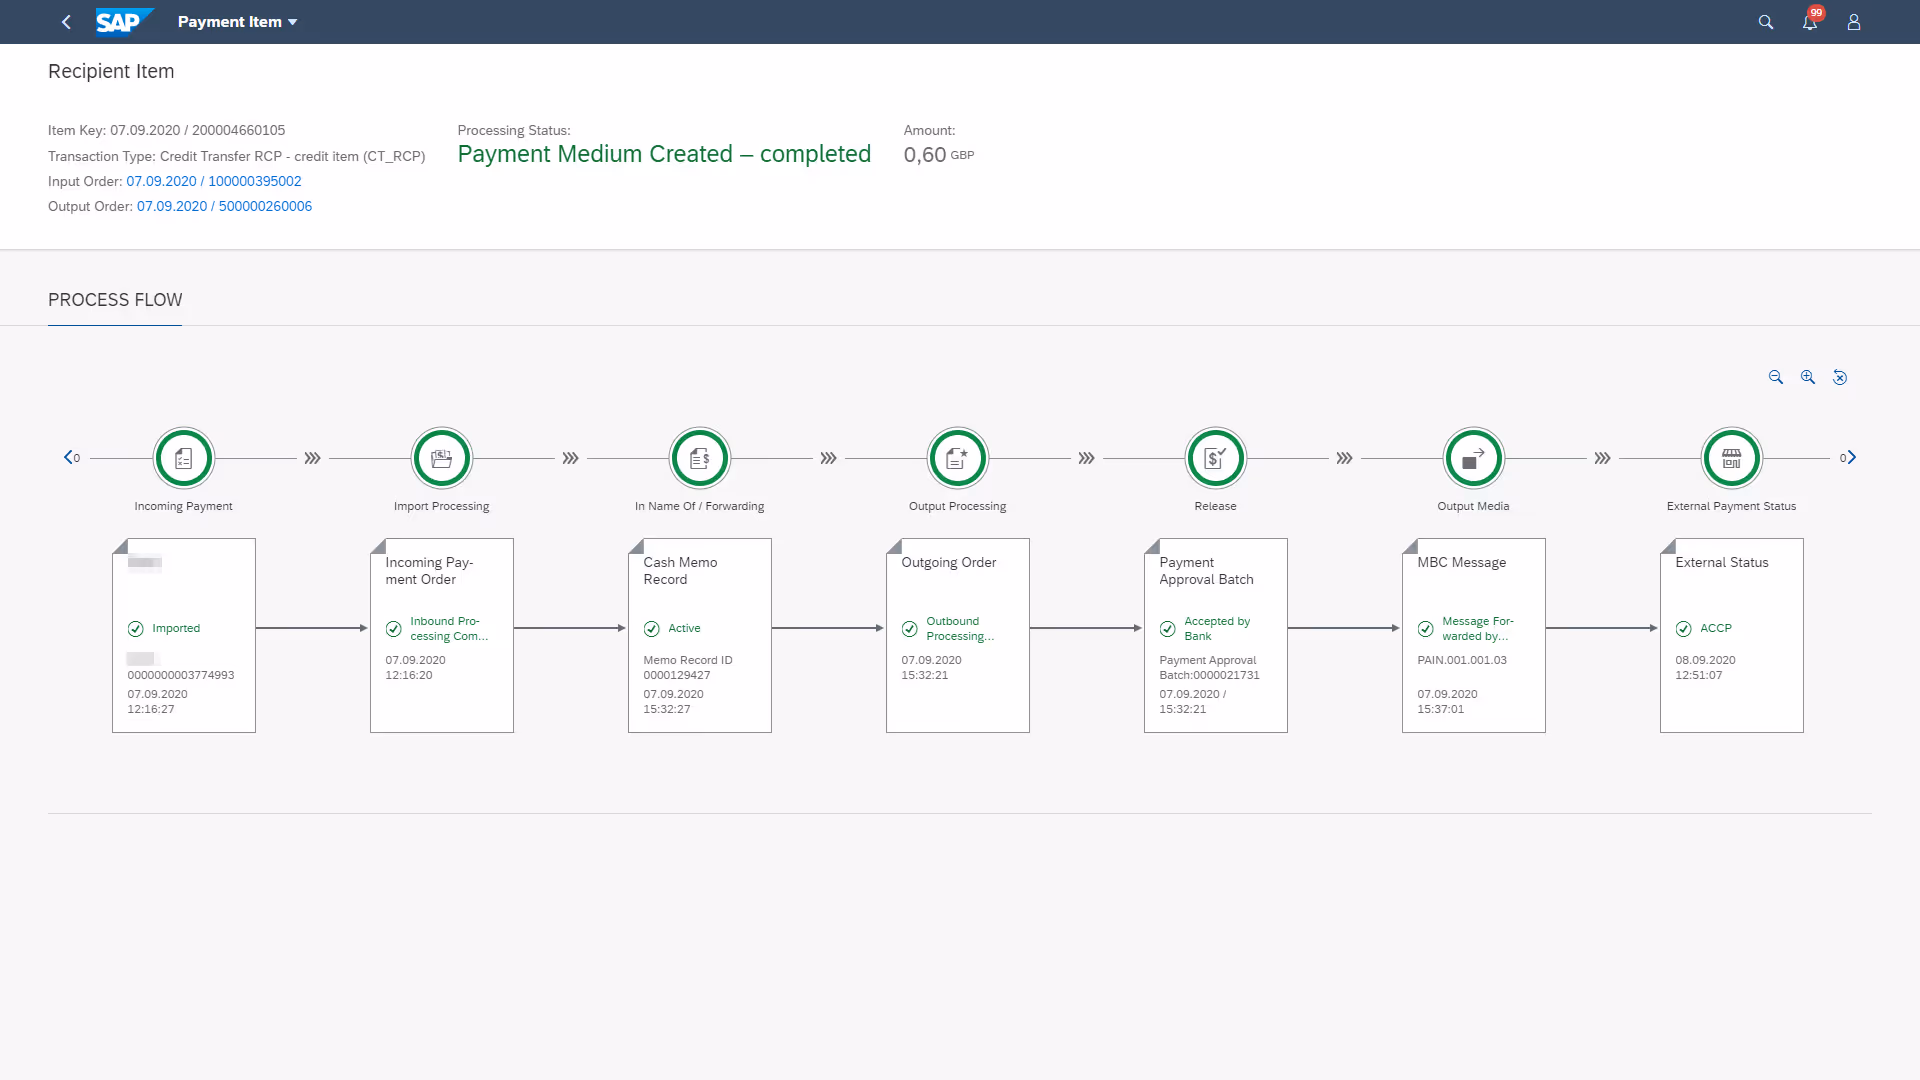This screenshot has height=1080, width=1920.
Task: Open the search in header bar
Action: (1766, 22)
